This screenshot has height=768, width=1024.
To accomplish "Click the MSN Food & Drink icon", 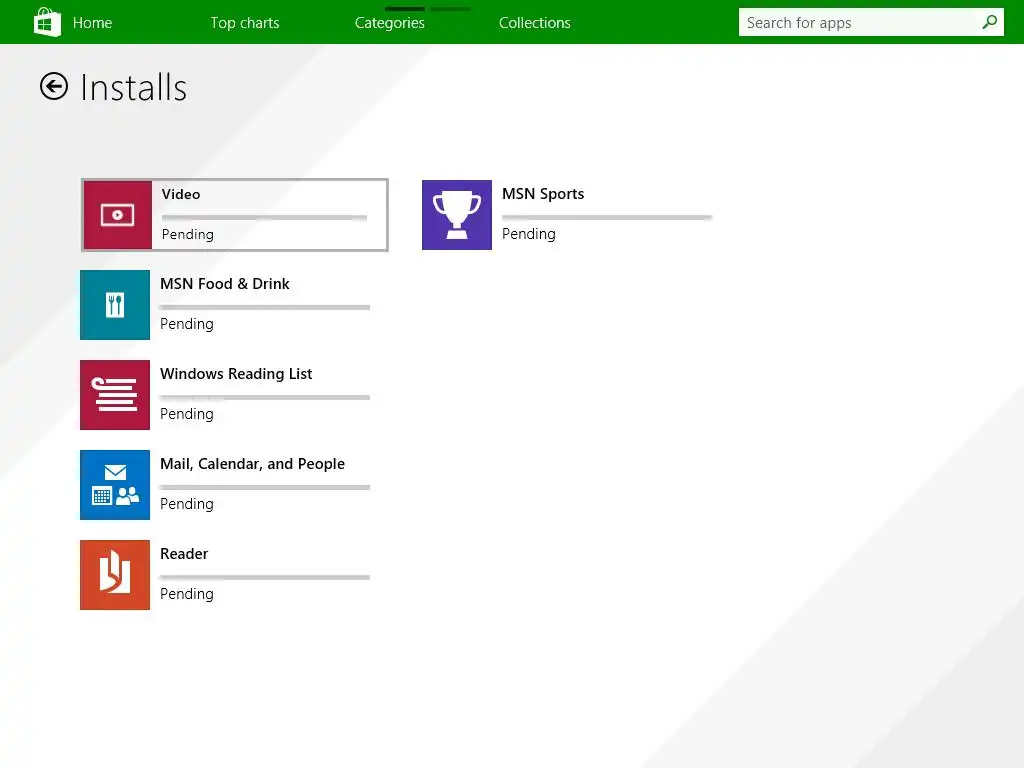I will tap(115, 305).
